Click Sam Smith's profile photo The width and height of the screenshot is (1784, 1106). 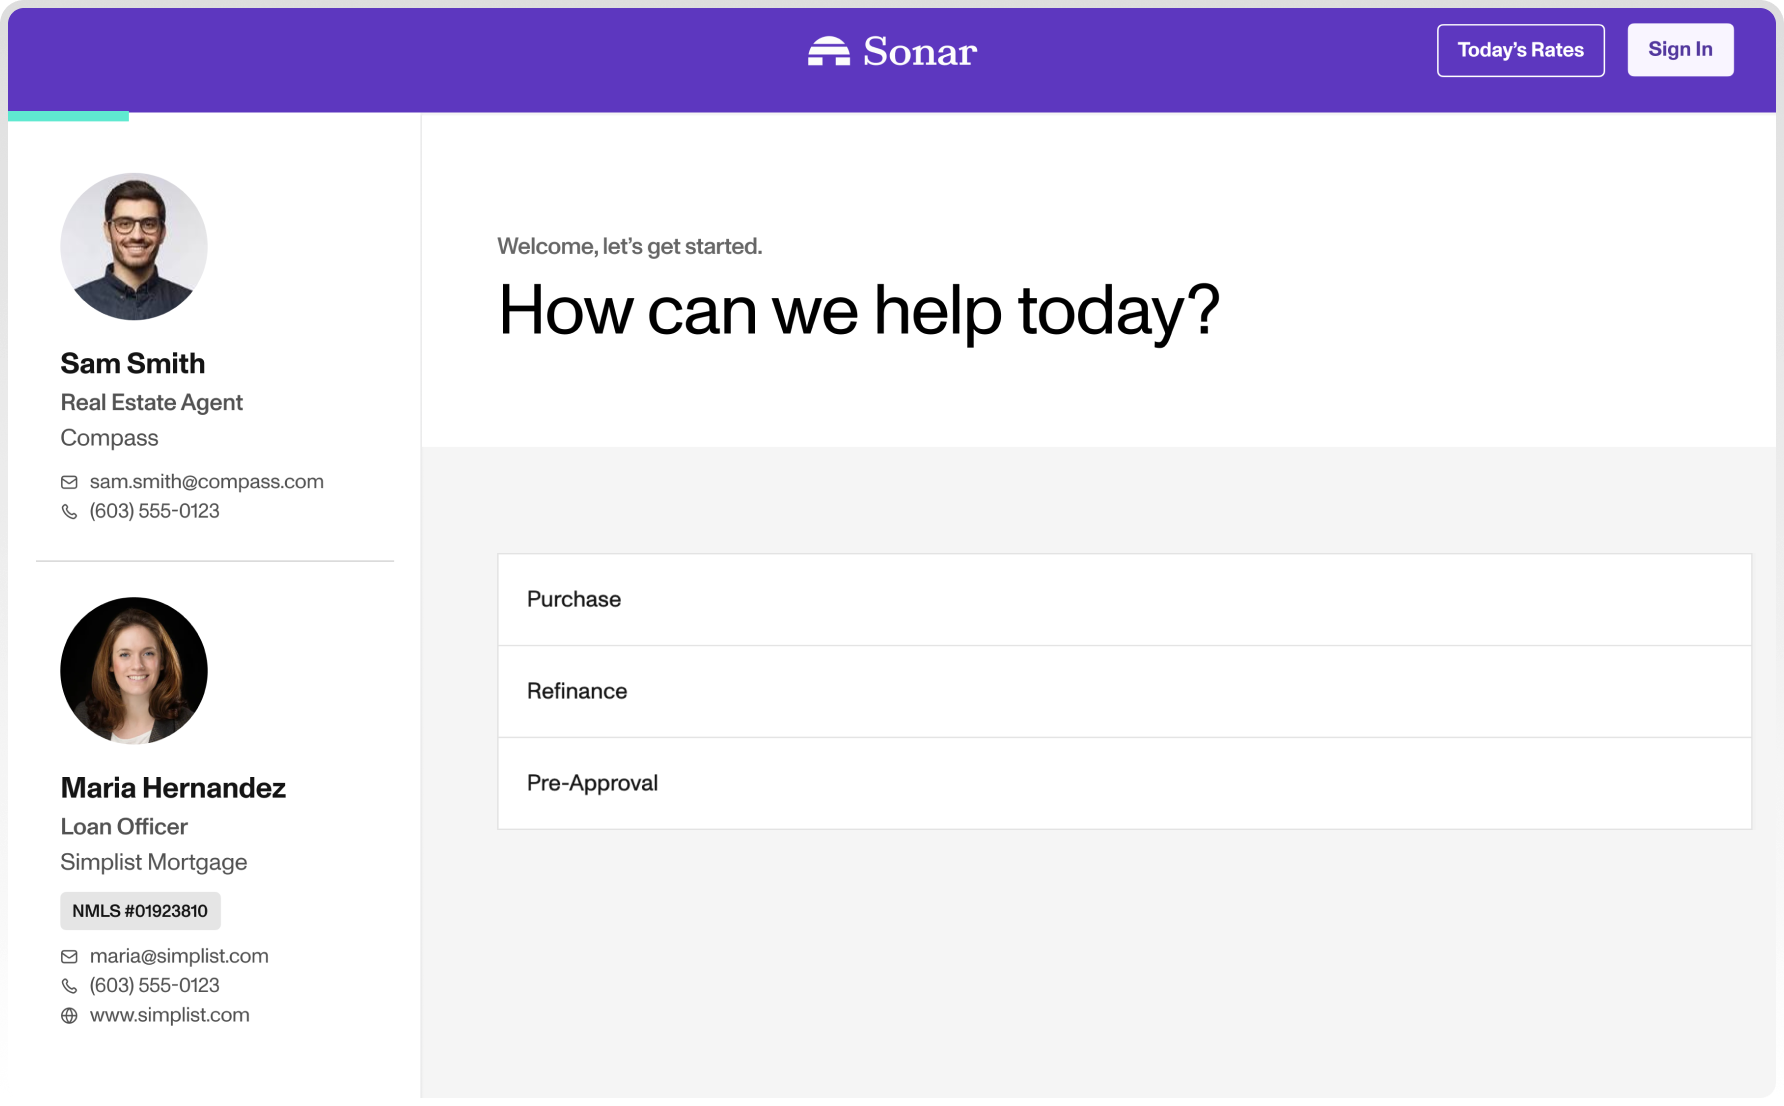tap(134, 246)
